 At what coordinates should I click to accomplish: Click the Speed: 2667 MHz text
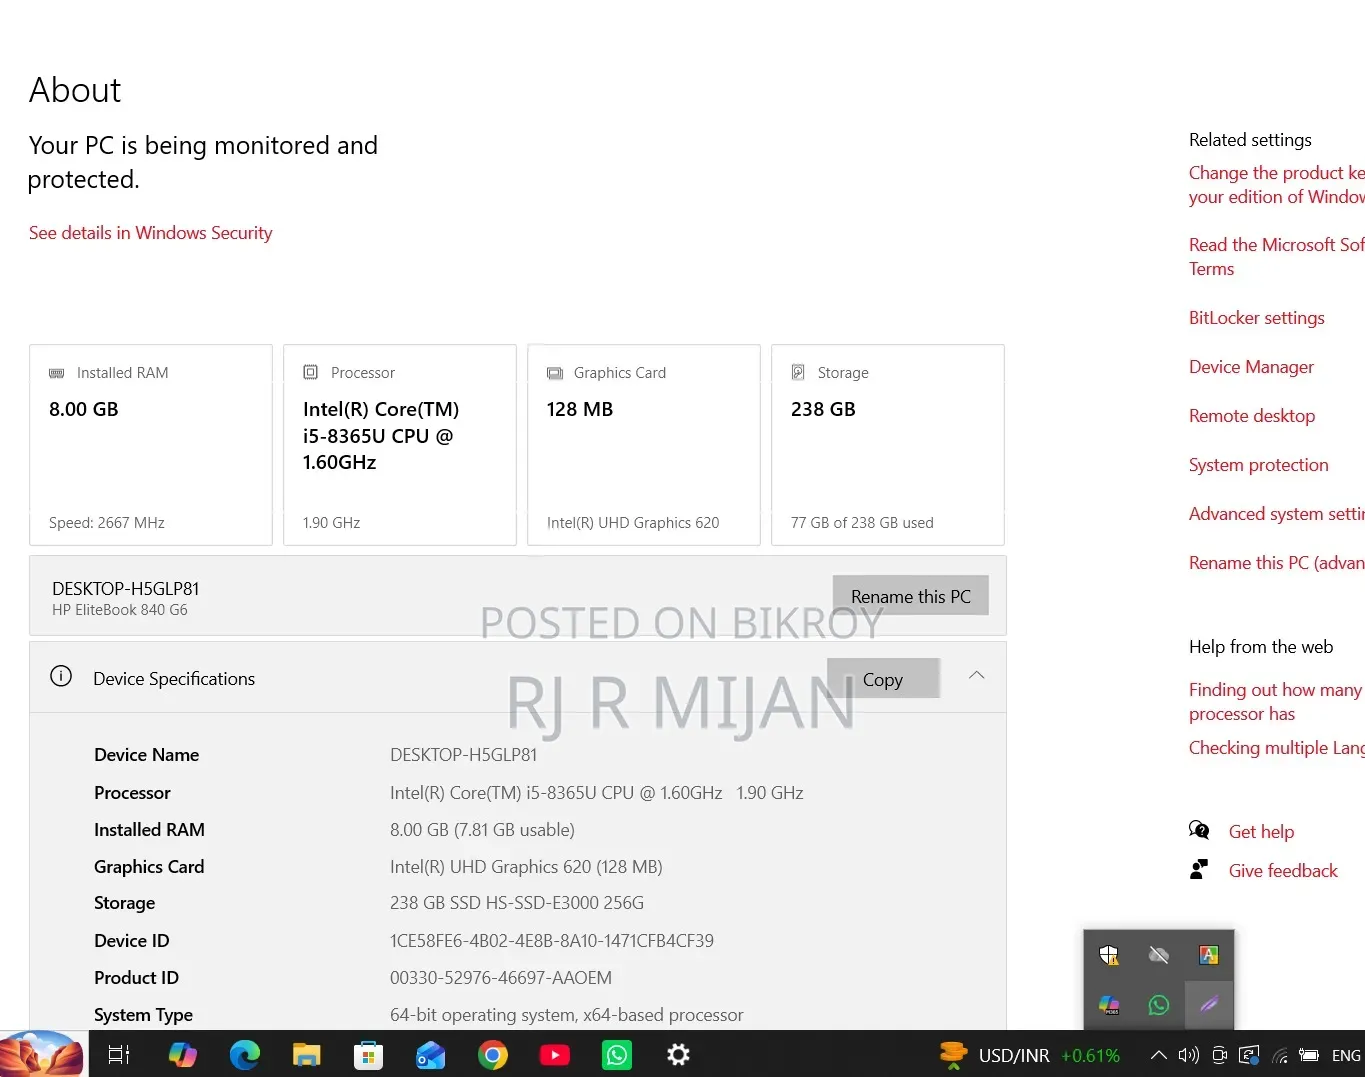(107, 523)
